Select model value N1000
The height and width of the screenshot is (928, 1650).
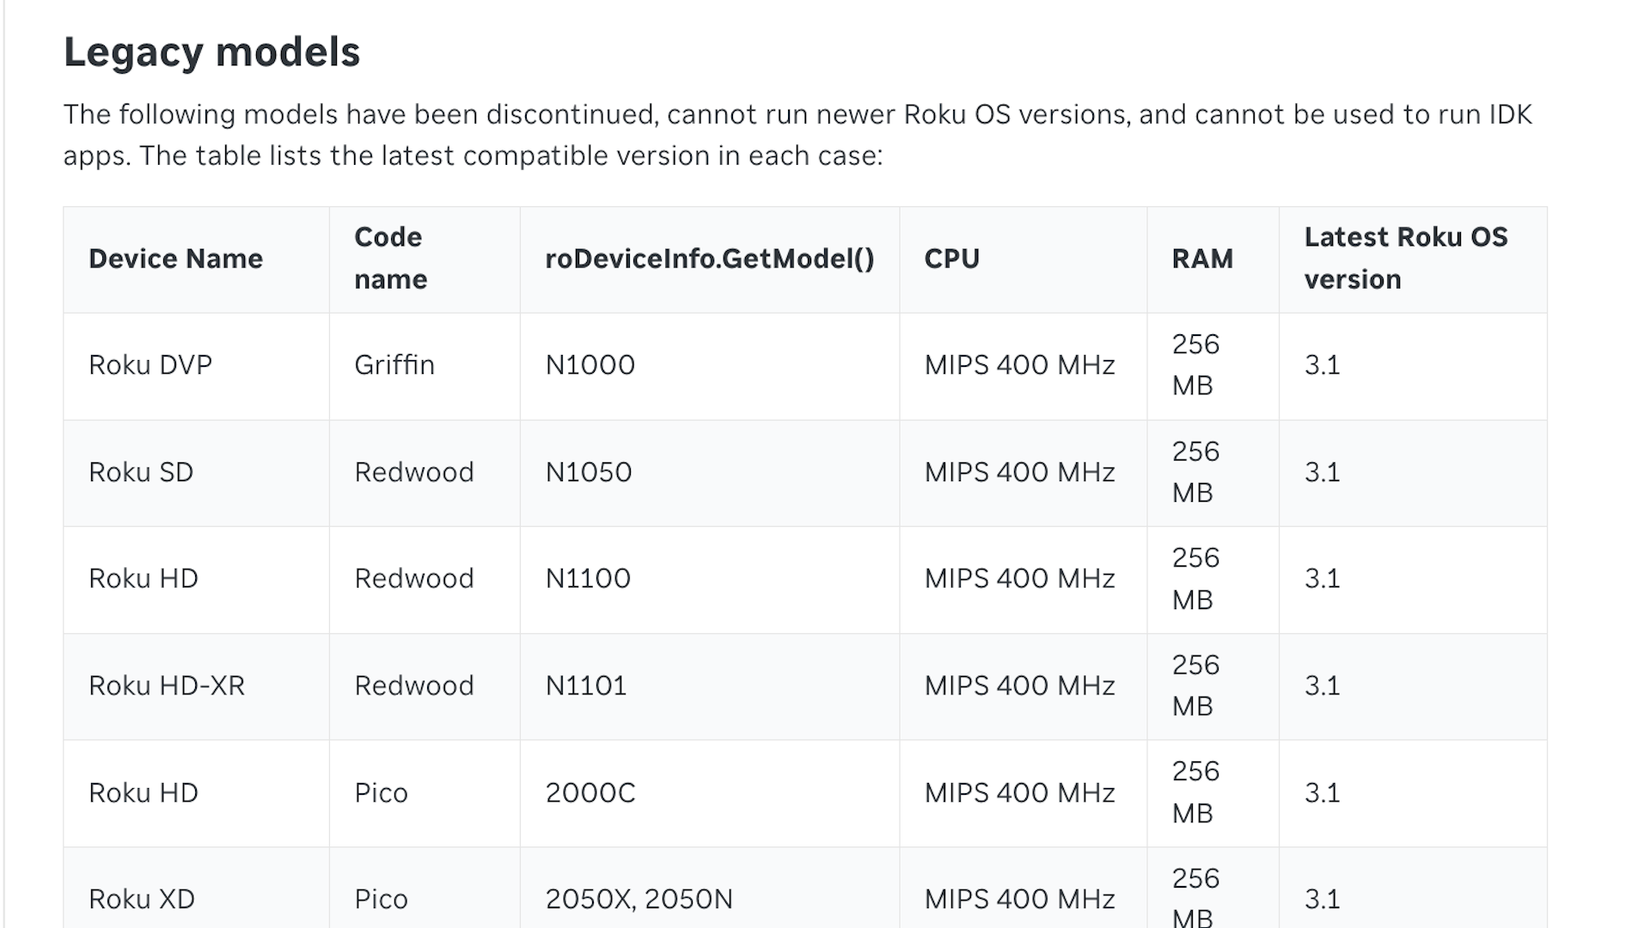(590, 365)
